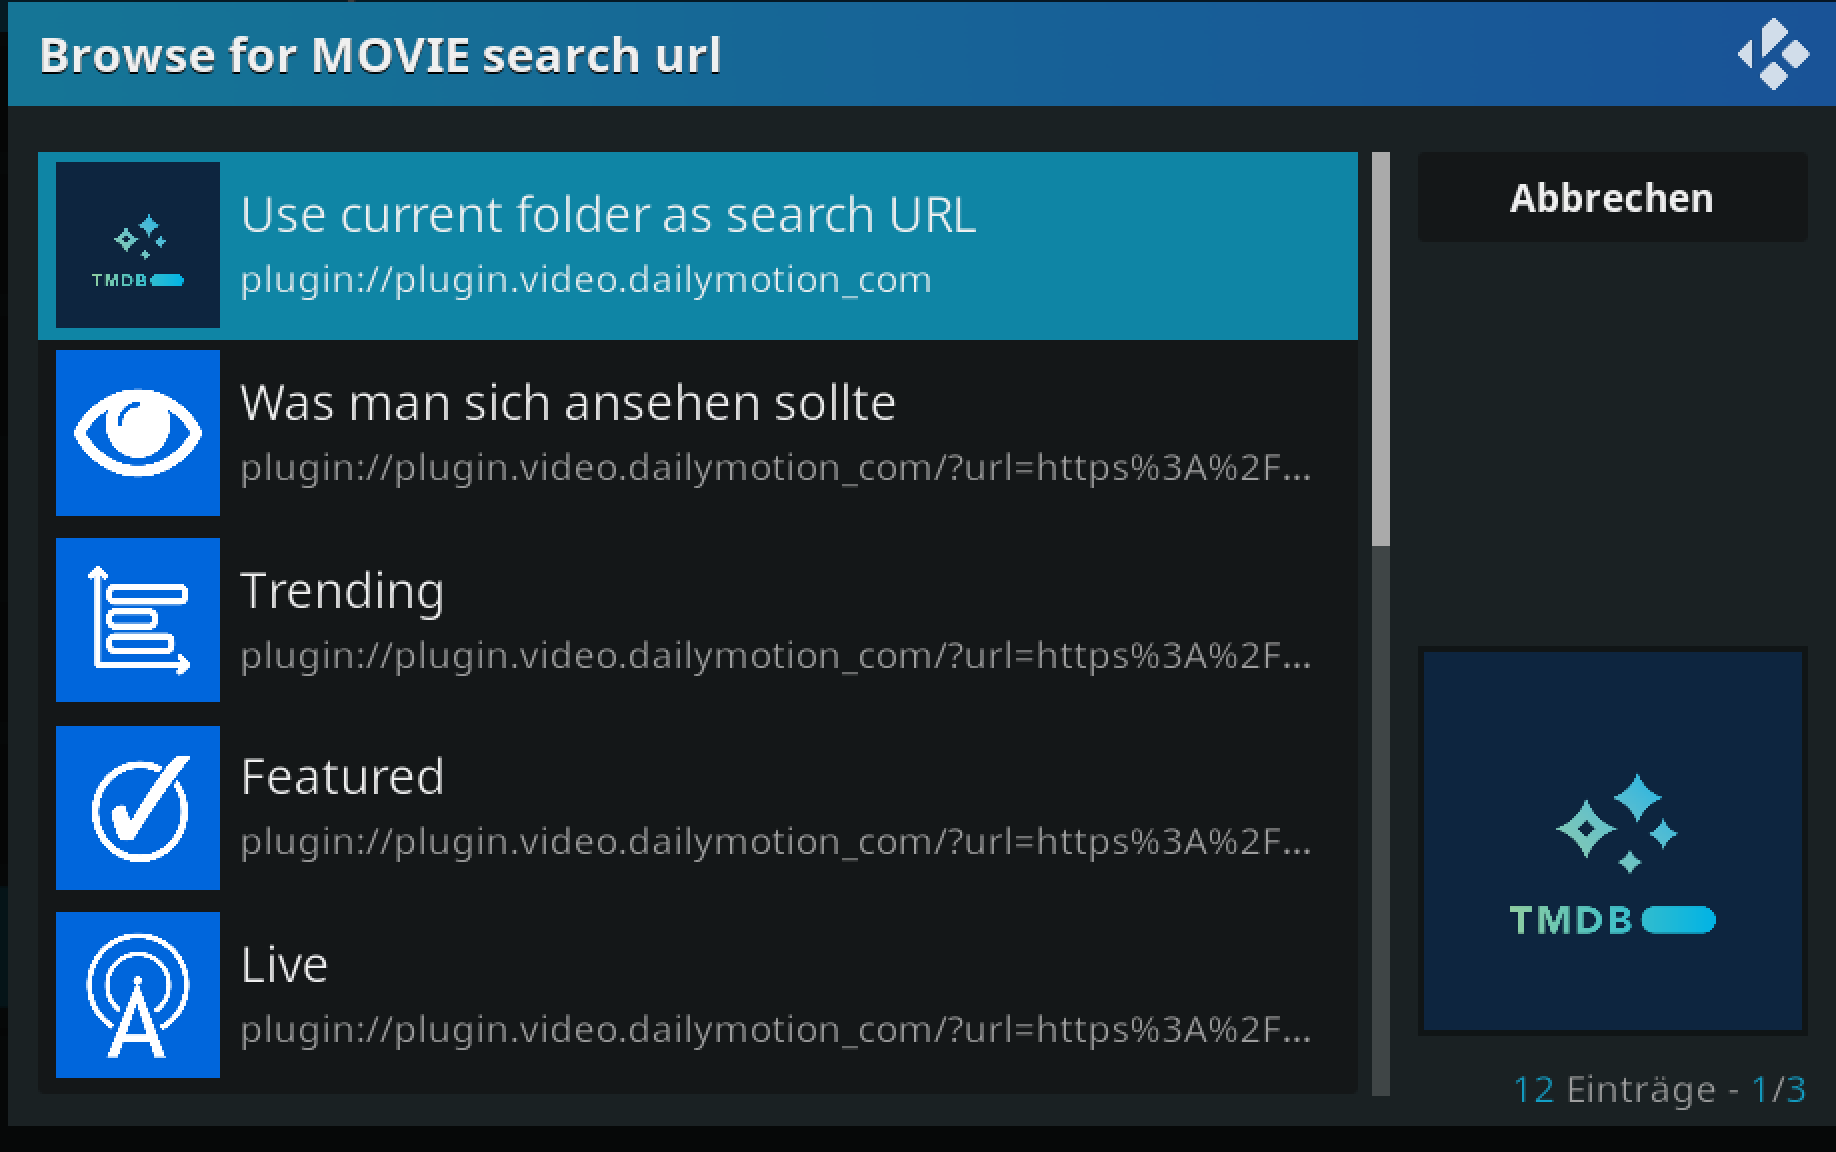Click the Trending chart icon
The width and height of the screenshot is (1836, 1152).
click(x=138, y=620)
